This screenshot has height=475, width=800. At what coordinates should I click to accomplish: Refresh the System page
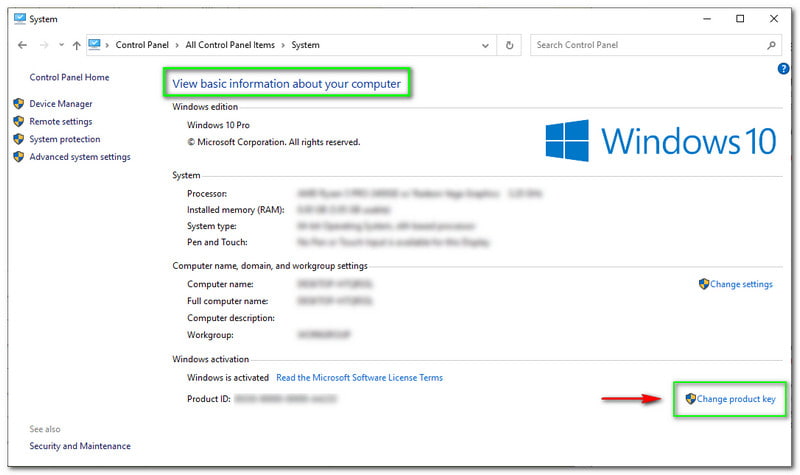(x=509, y=45)
